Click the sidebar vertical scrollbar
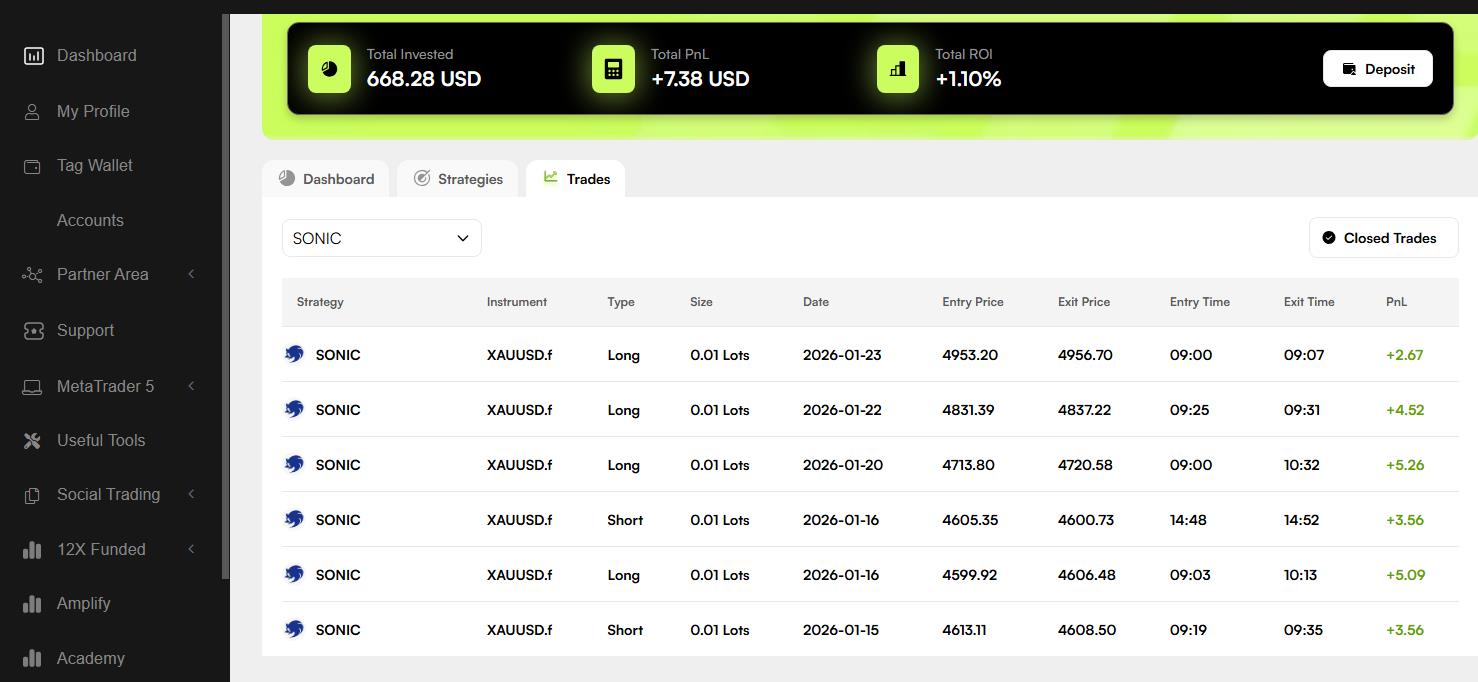1478x682 pixels. pos(225,300)
